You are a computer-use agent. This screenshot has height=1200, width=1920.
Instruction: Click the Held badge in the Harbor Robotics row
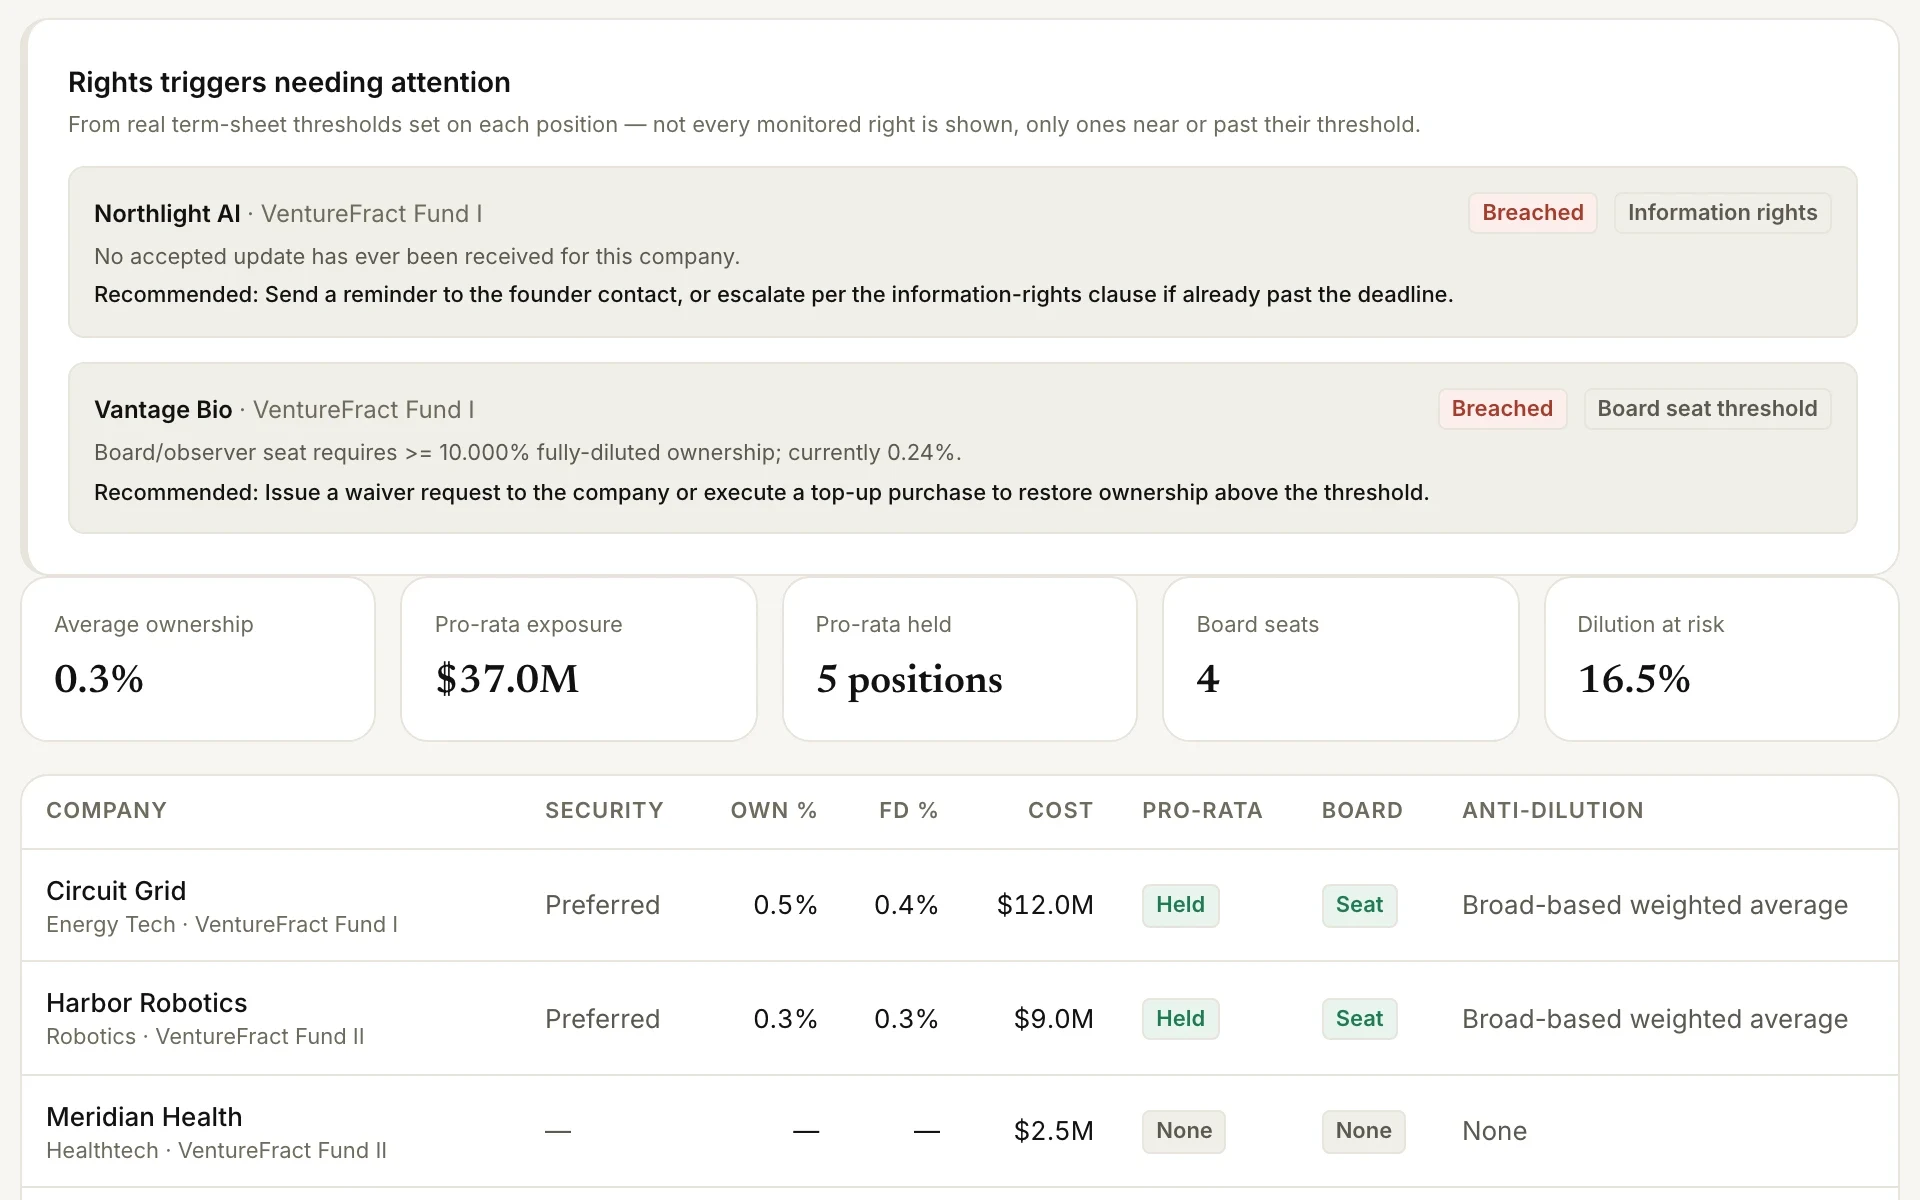(x=1180, y=1019)
